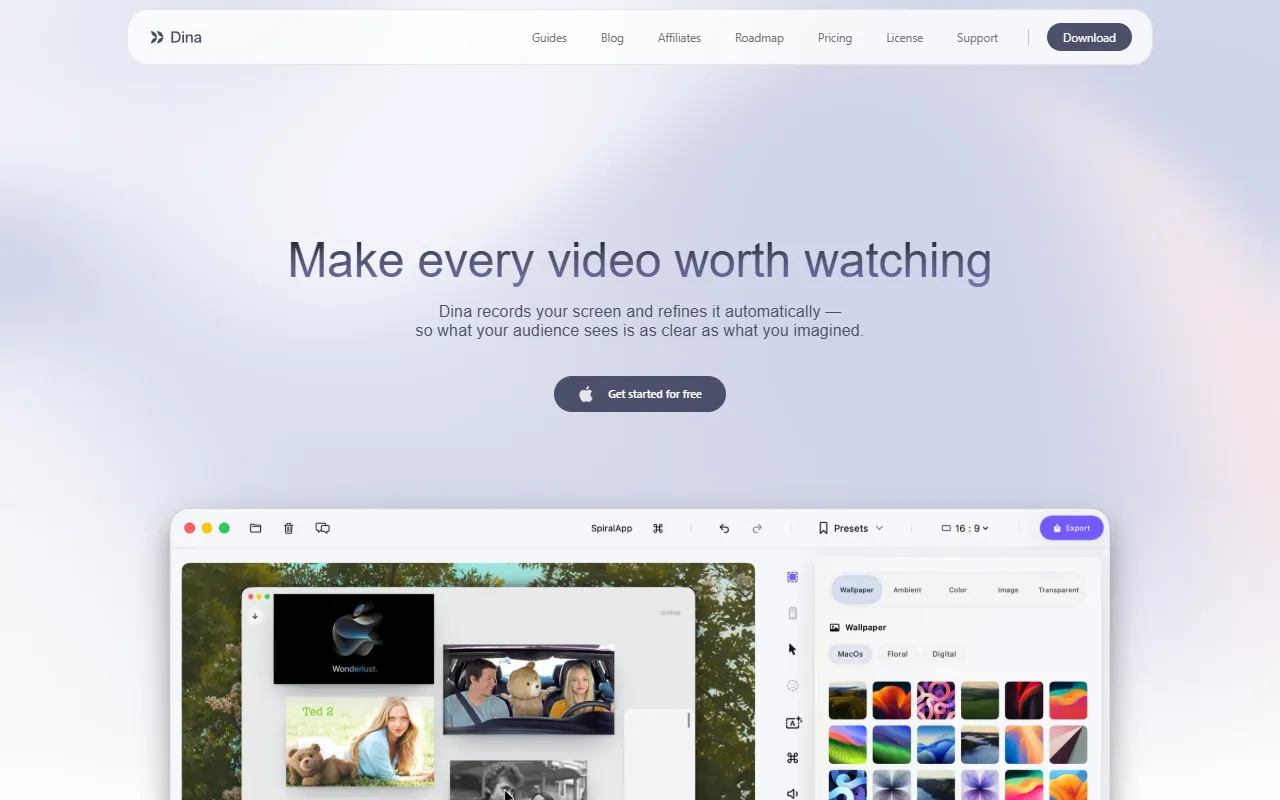Click the trash icon in app toolbar

tap(289, 528)
